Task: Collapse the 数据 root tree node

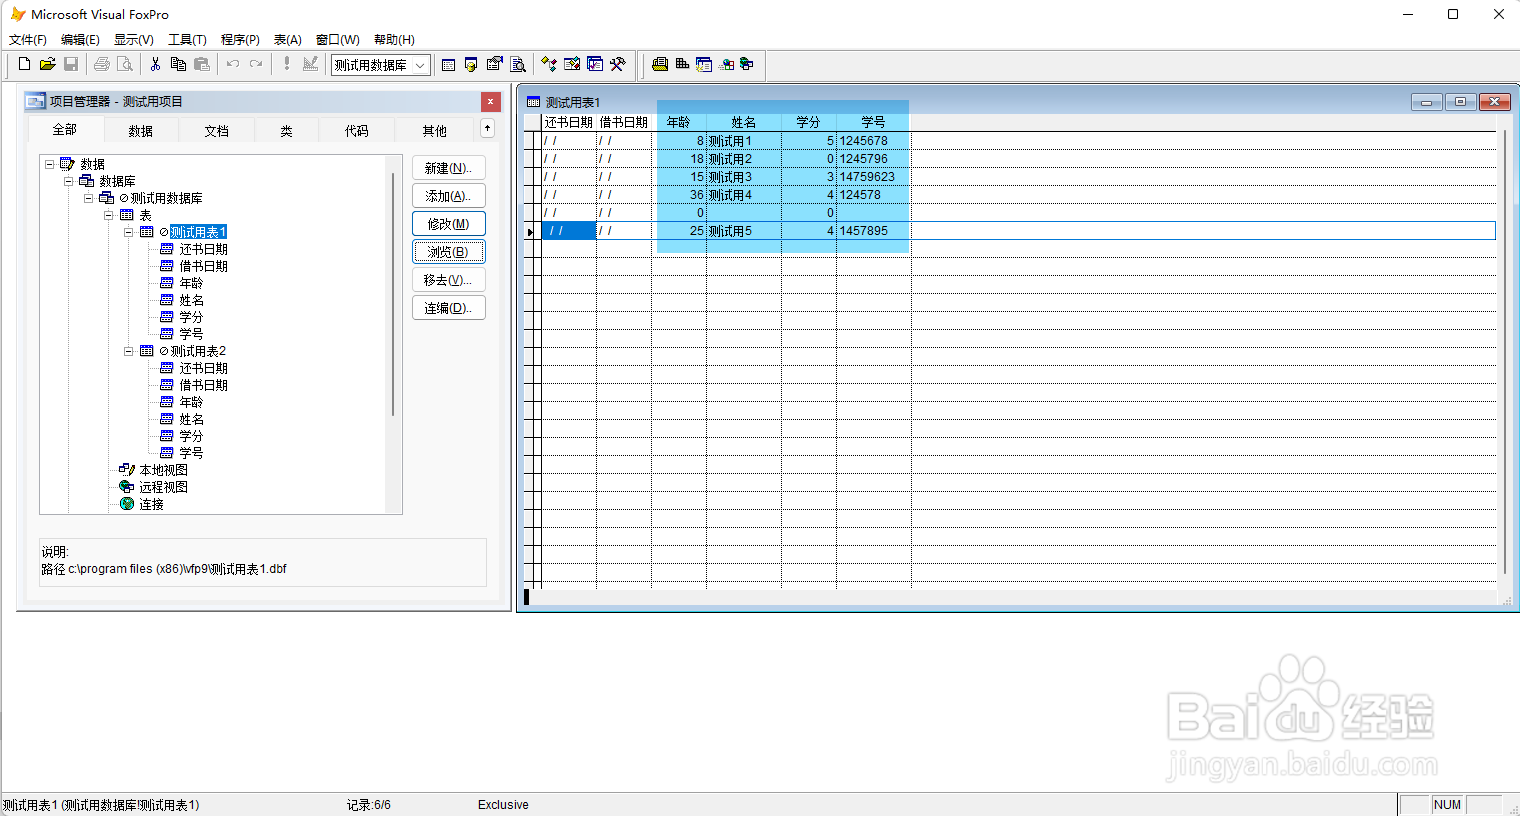Action: click(49, 164)
